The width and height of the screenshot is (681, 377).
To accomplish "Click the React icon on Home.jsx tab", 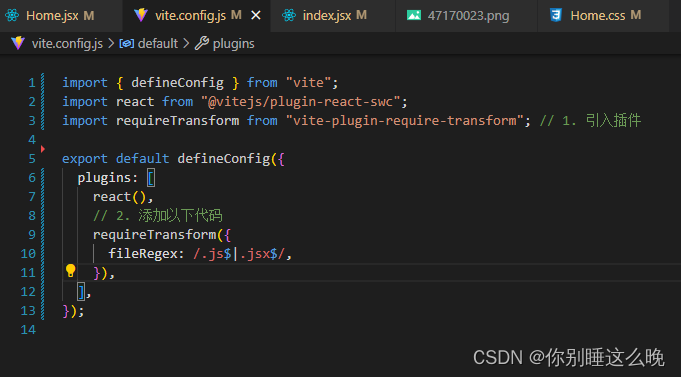I will pos(12,16).
